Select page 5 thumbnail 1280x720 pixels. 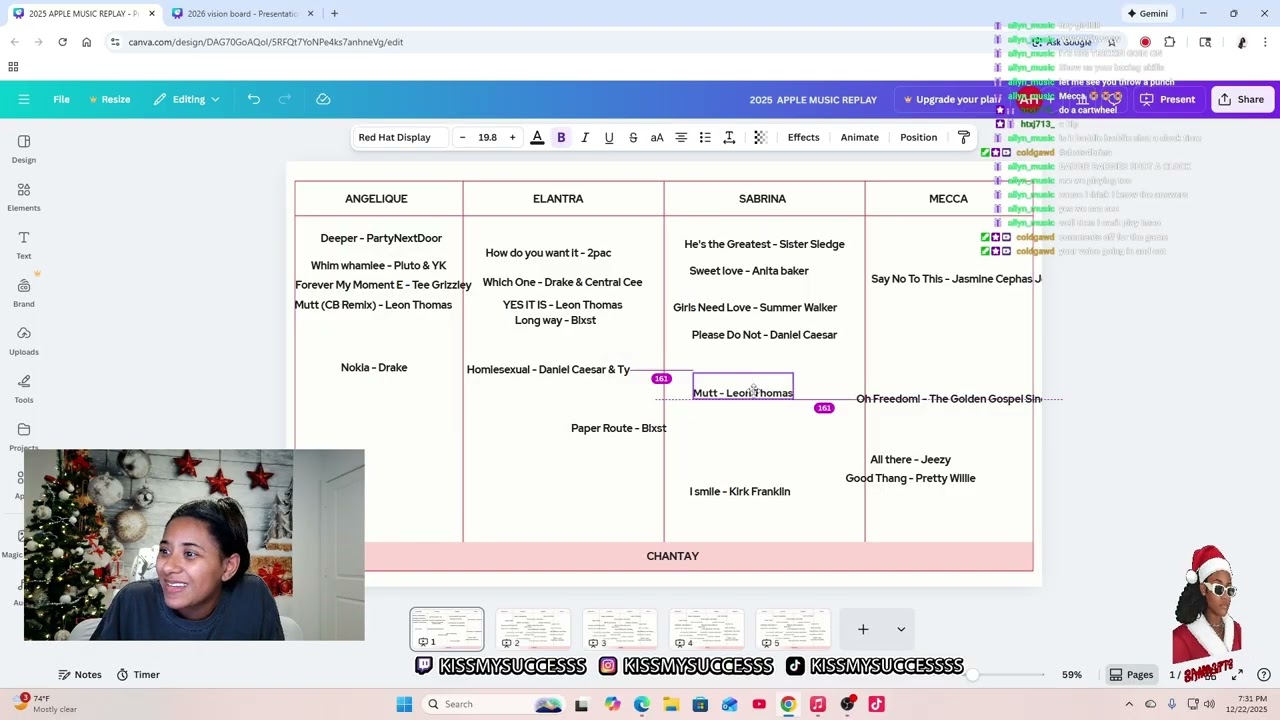793,629
